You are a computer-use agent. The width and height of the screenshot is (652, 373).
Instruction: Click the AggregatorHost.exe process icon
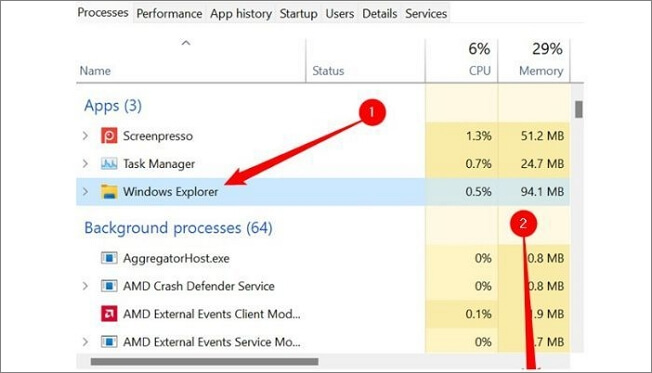pyautogui.click(x=109, y=258)
